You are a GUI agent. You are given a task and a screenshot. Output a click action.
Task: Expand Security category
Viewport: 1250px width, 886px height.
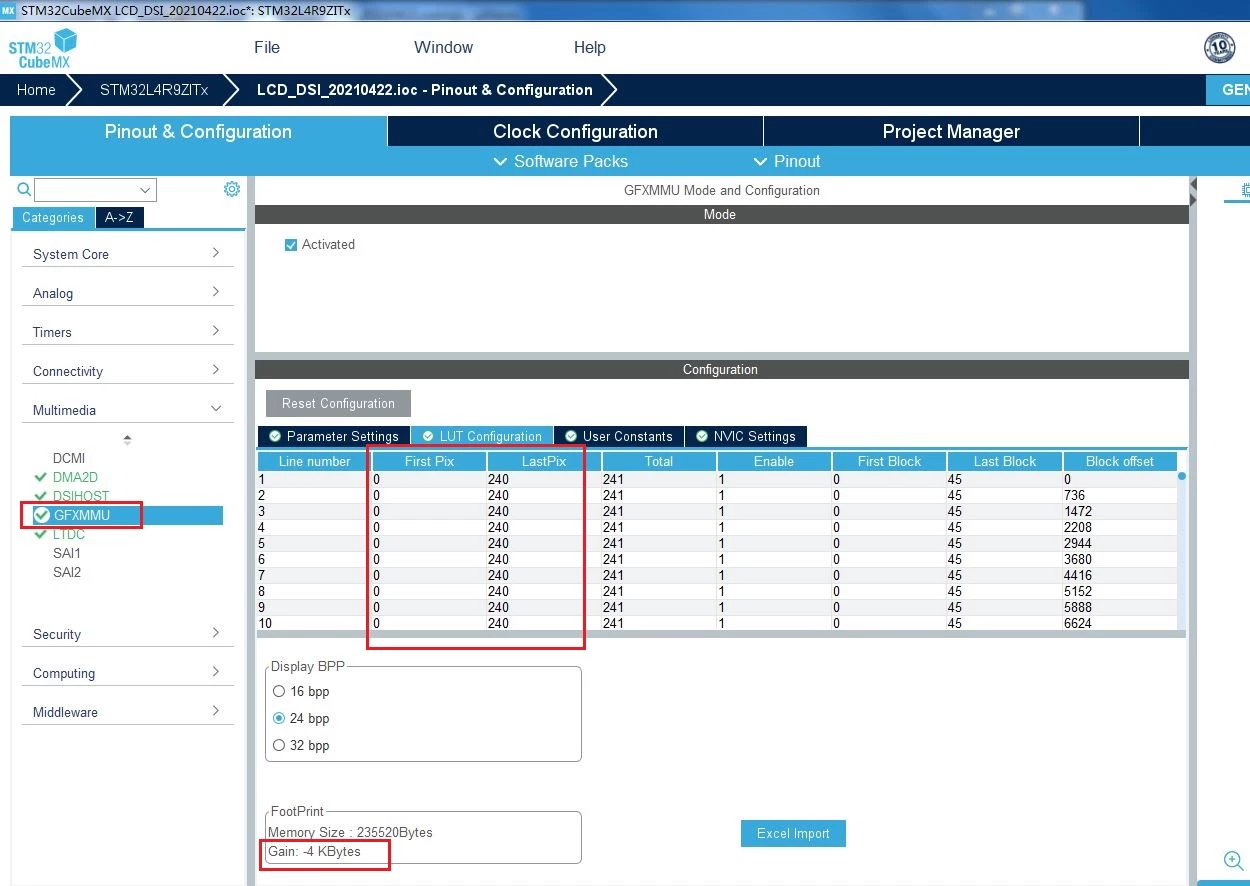(128, 634)
